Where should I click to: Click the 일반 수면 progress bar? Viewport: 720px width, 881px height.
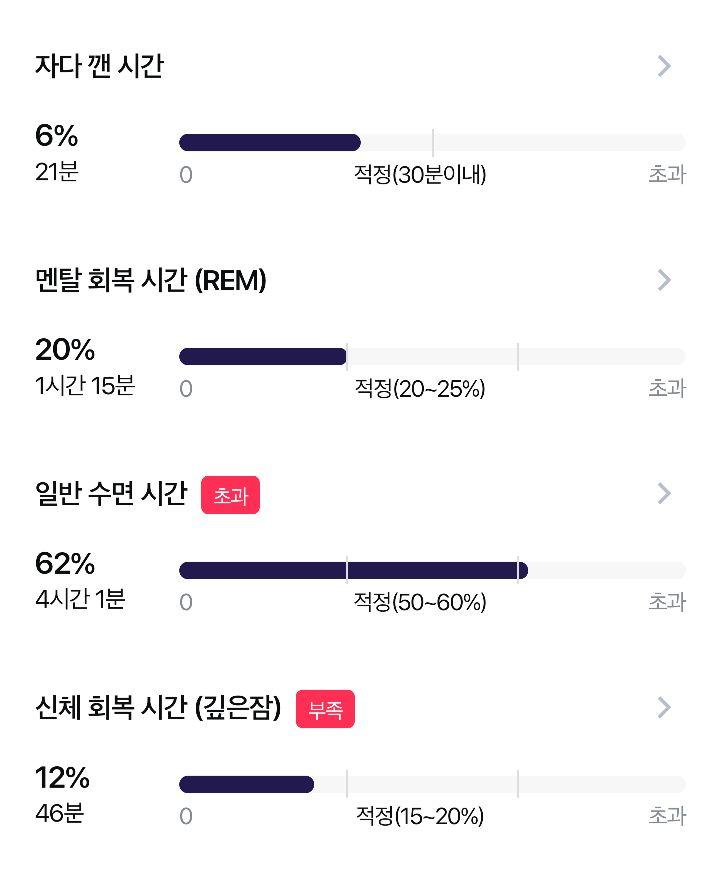(432, 570)
